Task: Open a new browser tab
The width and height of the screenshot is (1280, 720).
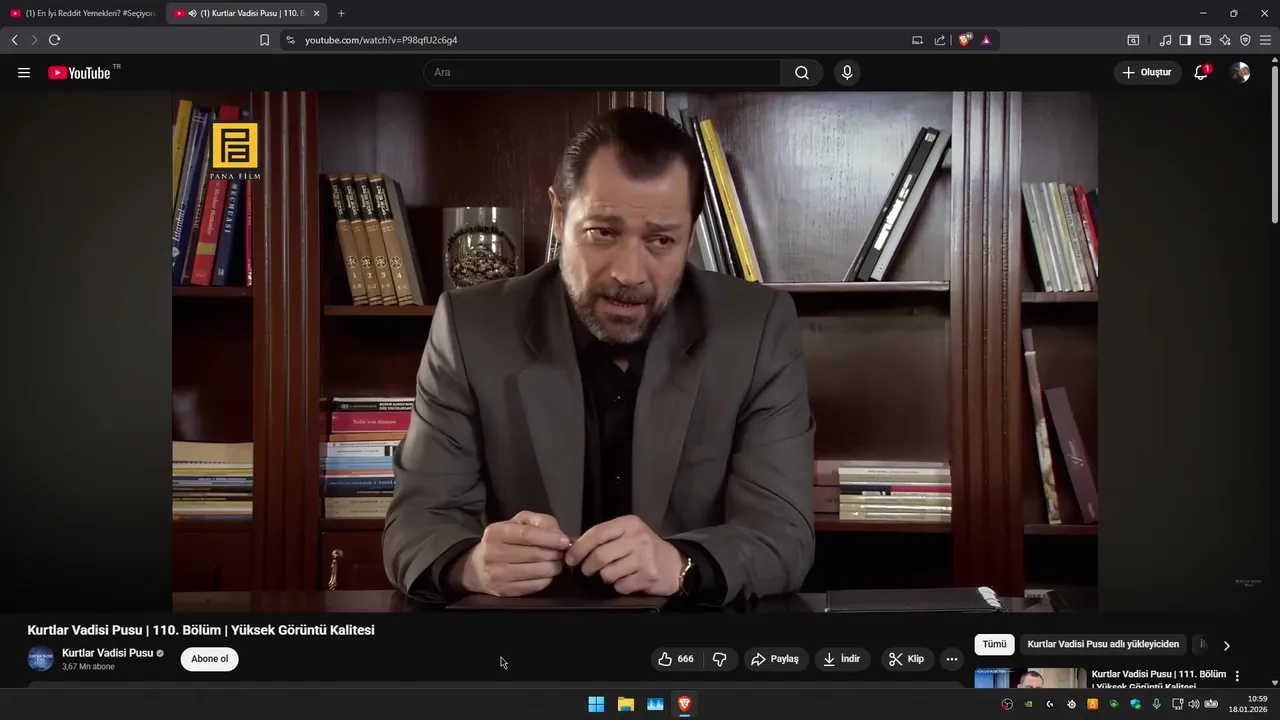Action: pos(341,13)
